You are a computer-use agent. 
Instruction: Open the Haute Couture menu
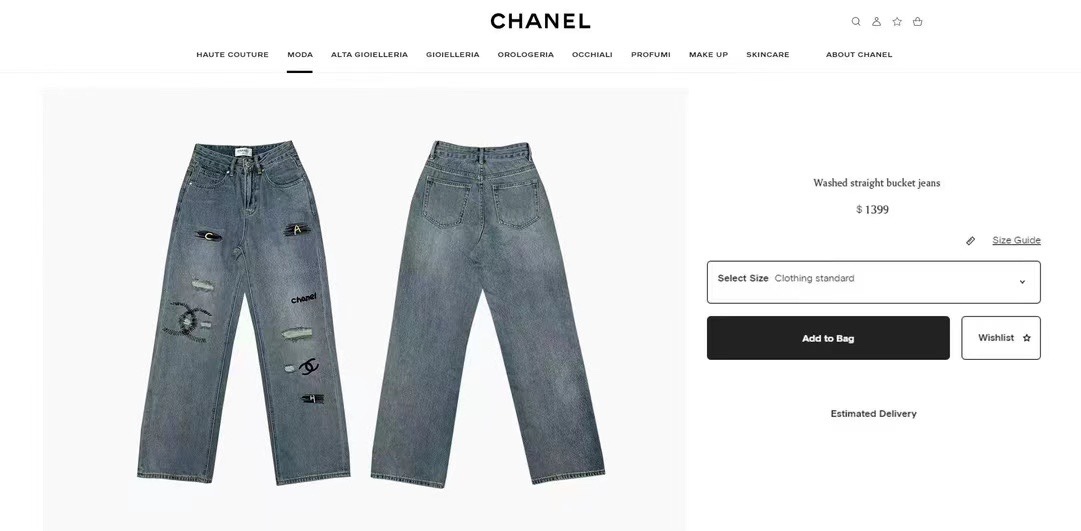coord(232,54)
